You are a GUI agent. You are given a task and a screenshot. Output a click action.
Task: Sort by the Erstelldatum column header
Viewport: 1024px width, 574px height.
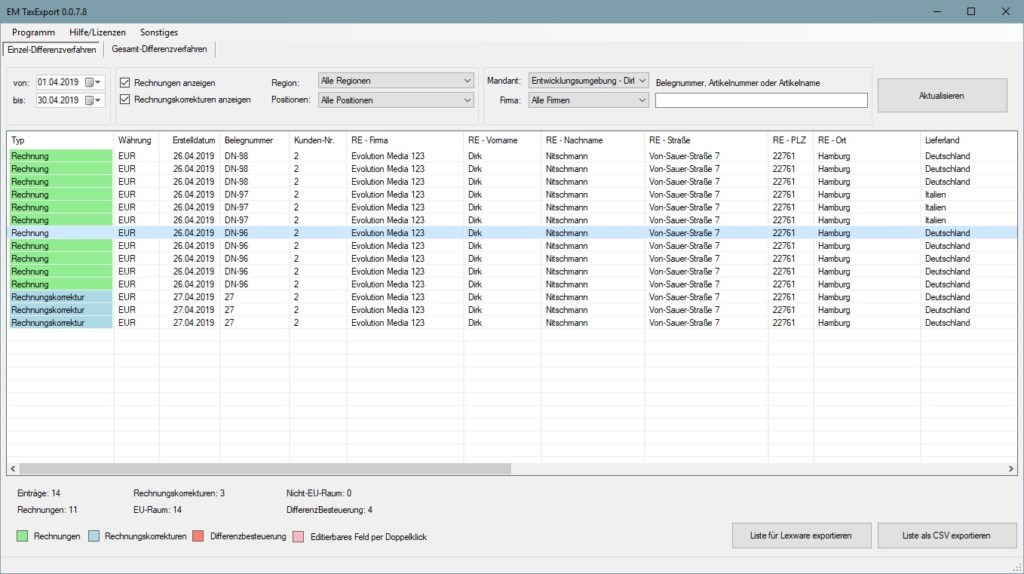(x=189, y=140)
